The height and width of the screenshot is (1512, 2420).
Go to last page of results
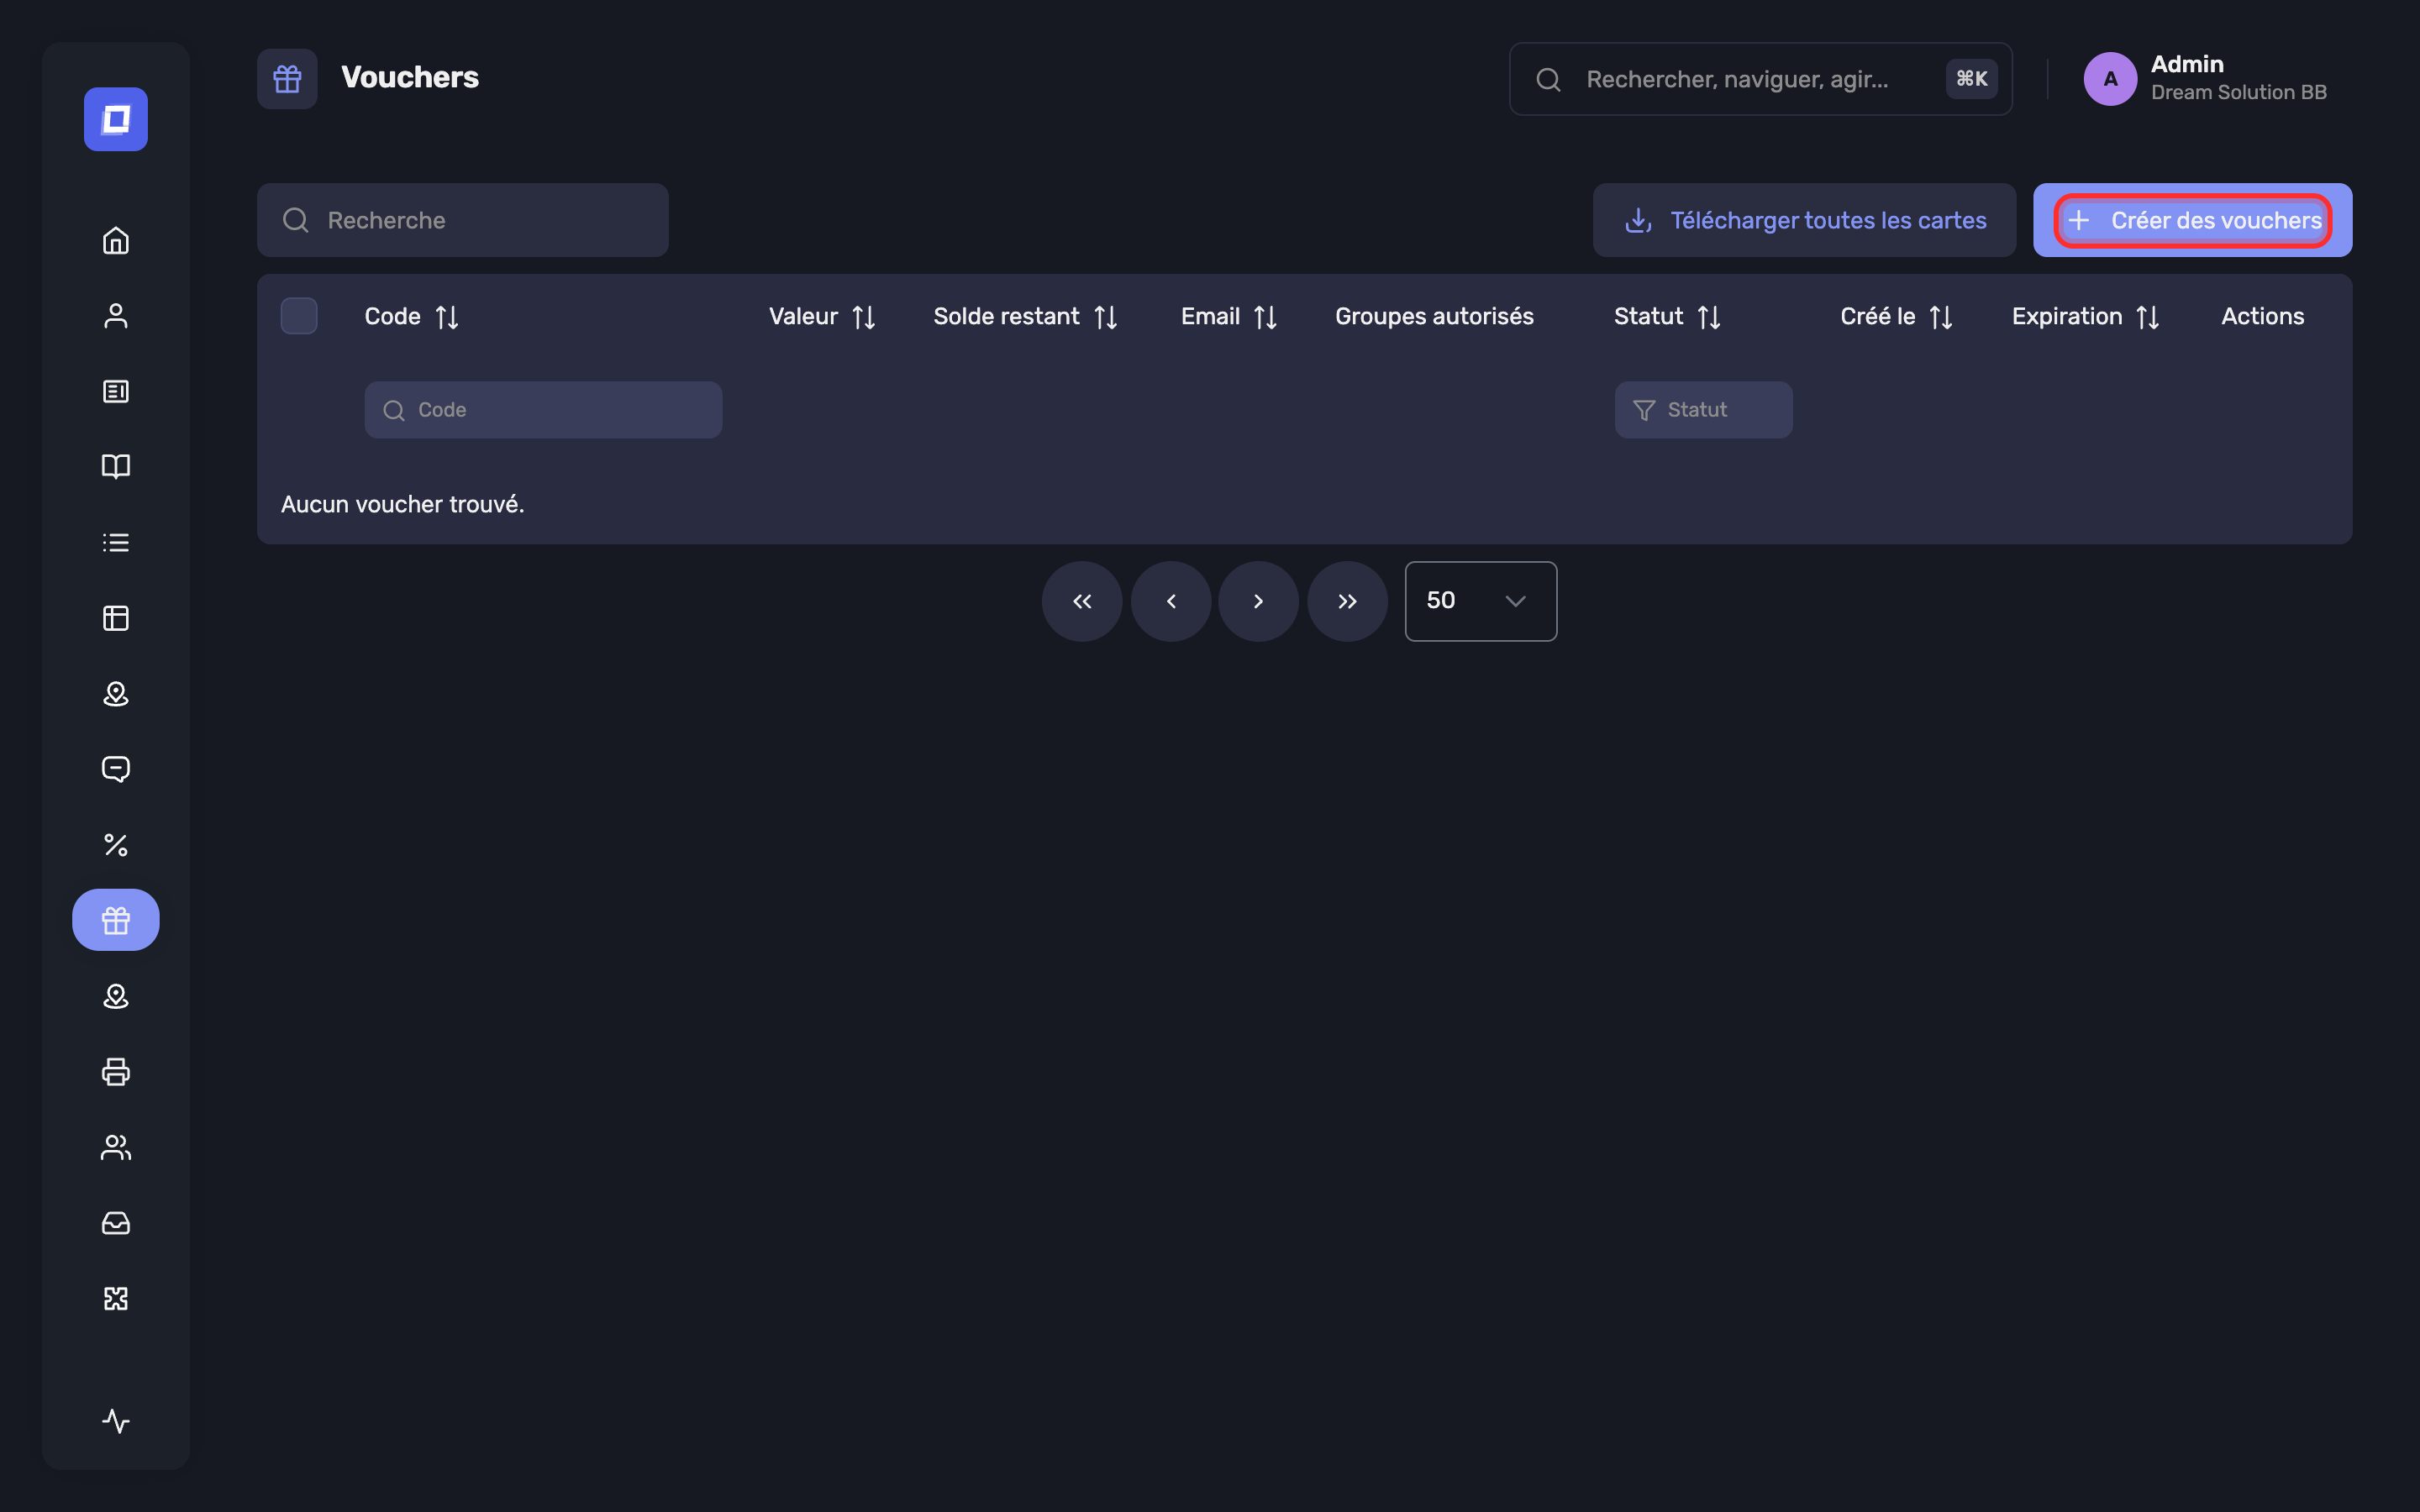pos(1348,601)
